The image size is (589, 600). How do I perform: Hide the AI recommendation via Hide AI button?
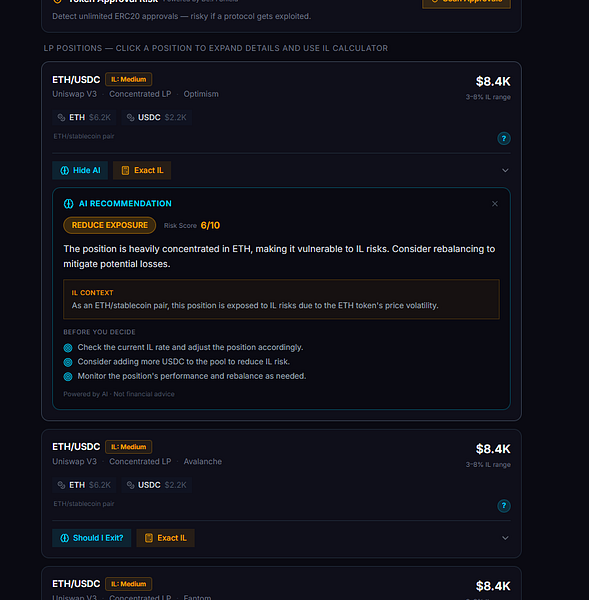pos(80,170)
